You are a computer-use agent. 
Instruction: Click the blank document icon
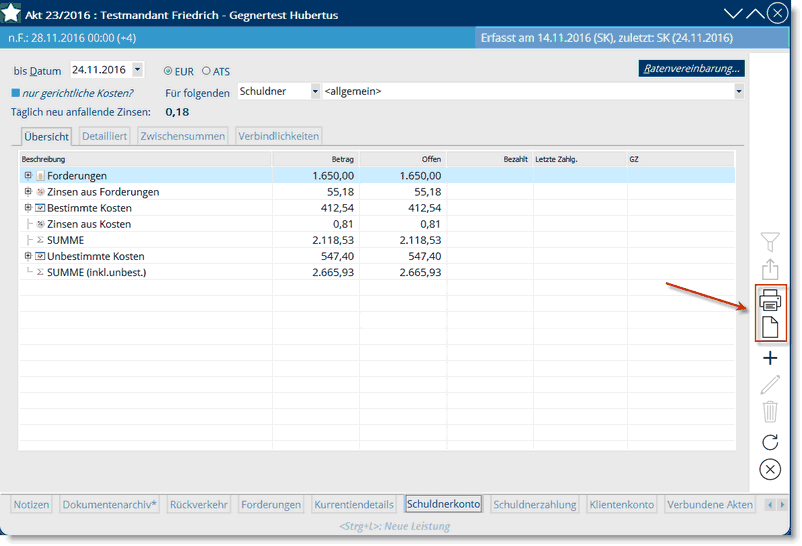pos(770,327)
